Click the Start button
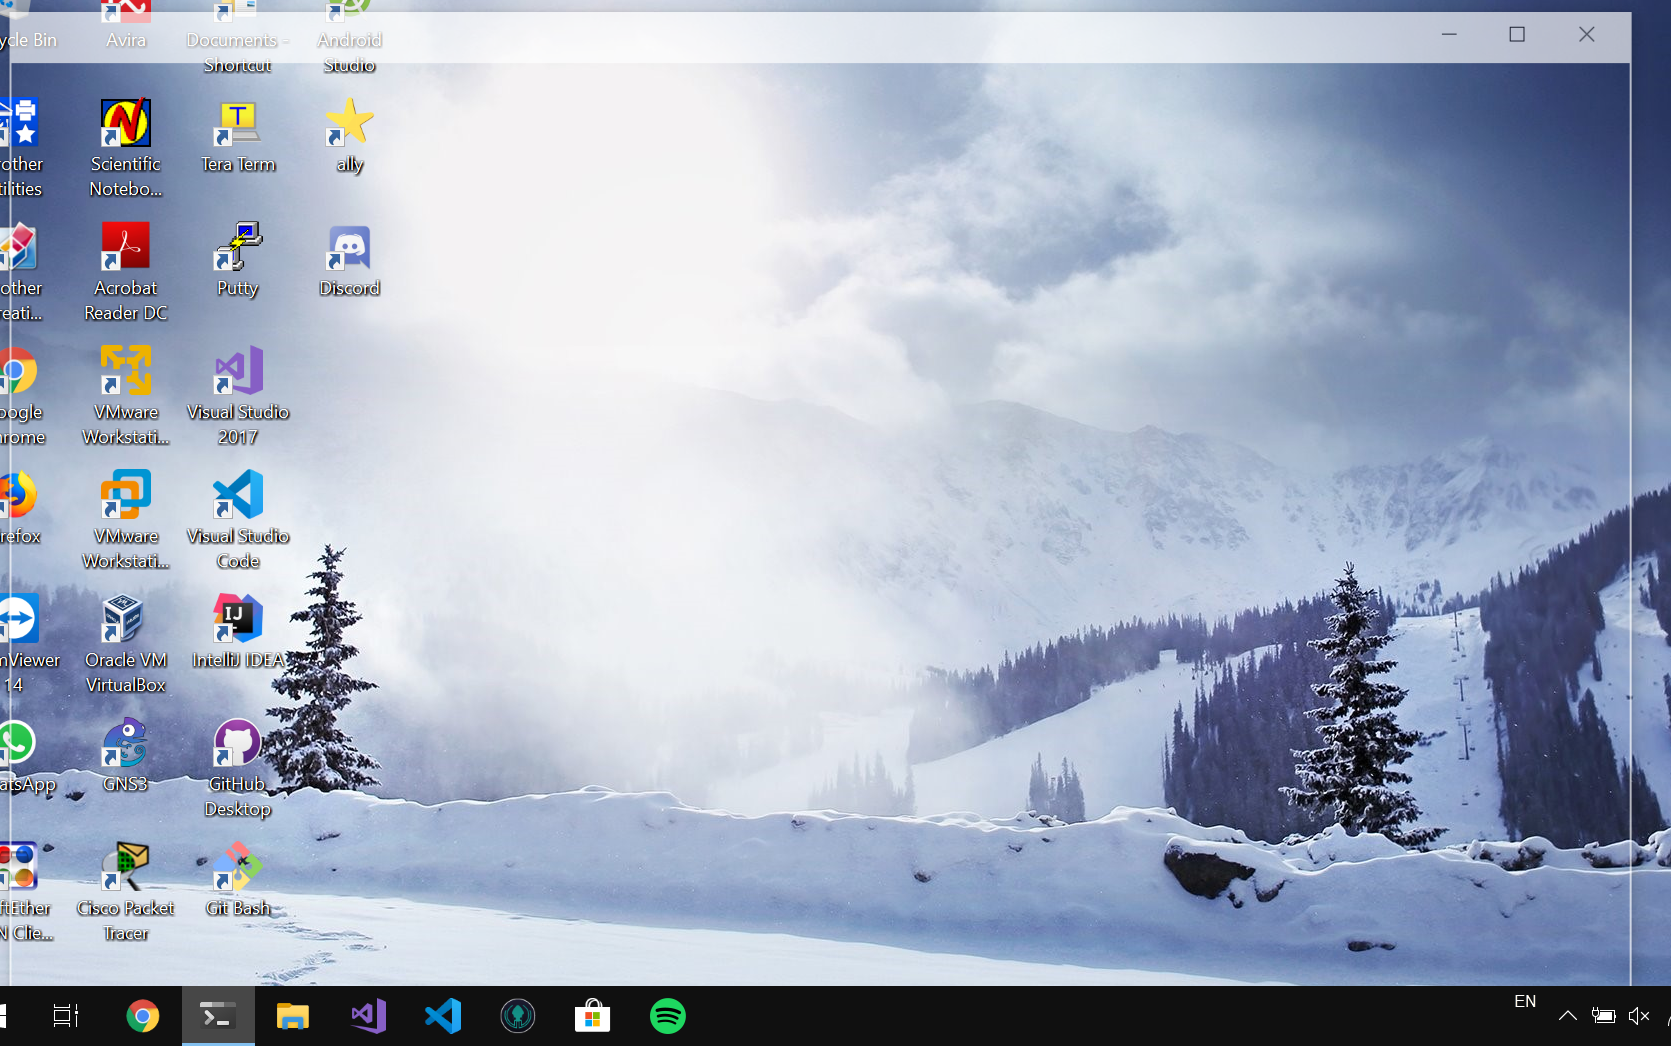This screenshot has height=1046, width=1671. tap(5, 1015)
